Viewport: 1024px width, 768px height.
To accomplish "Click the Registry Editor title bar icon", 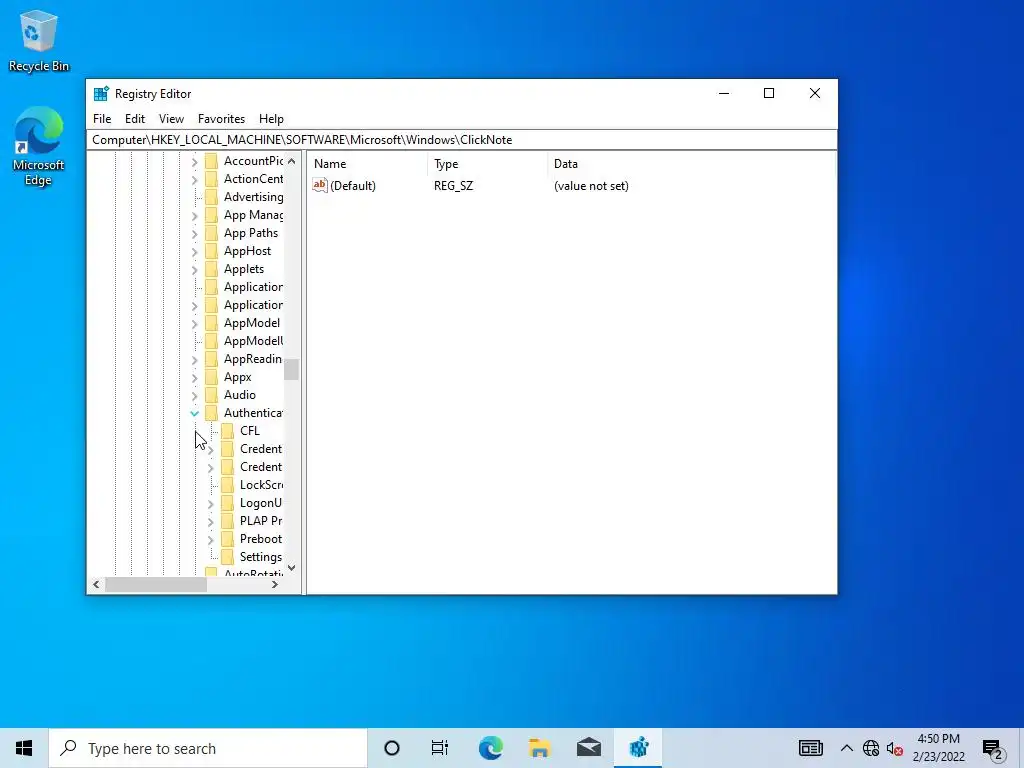I will (101, 93).
